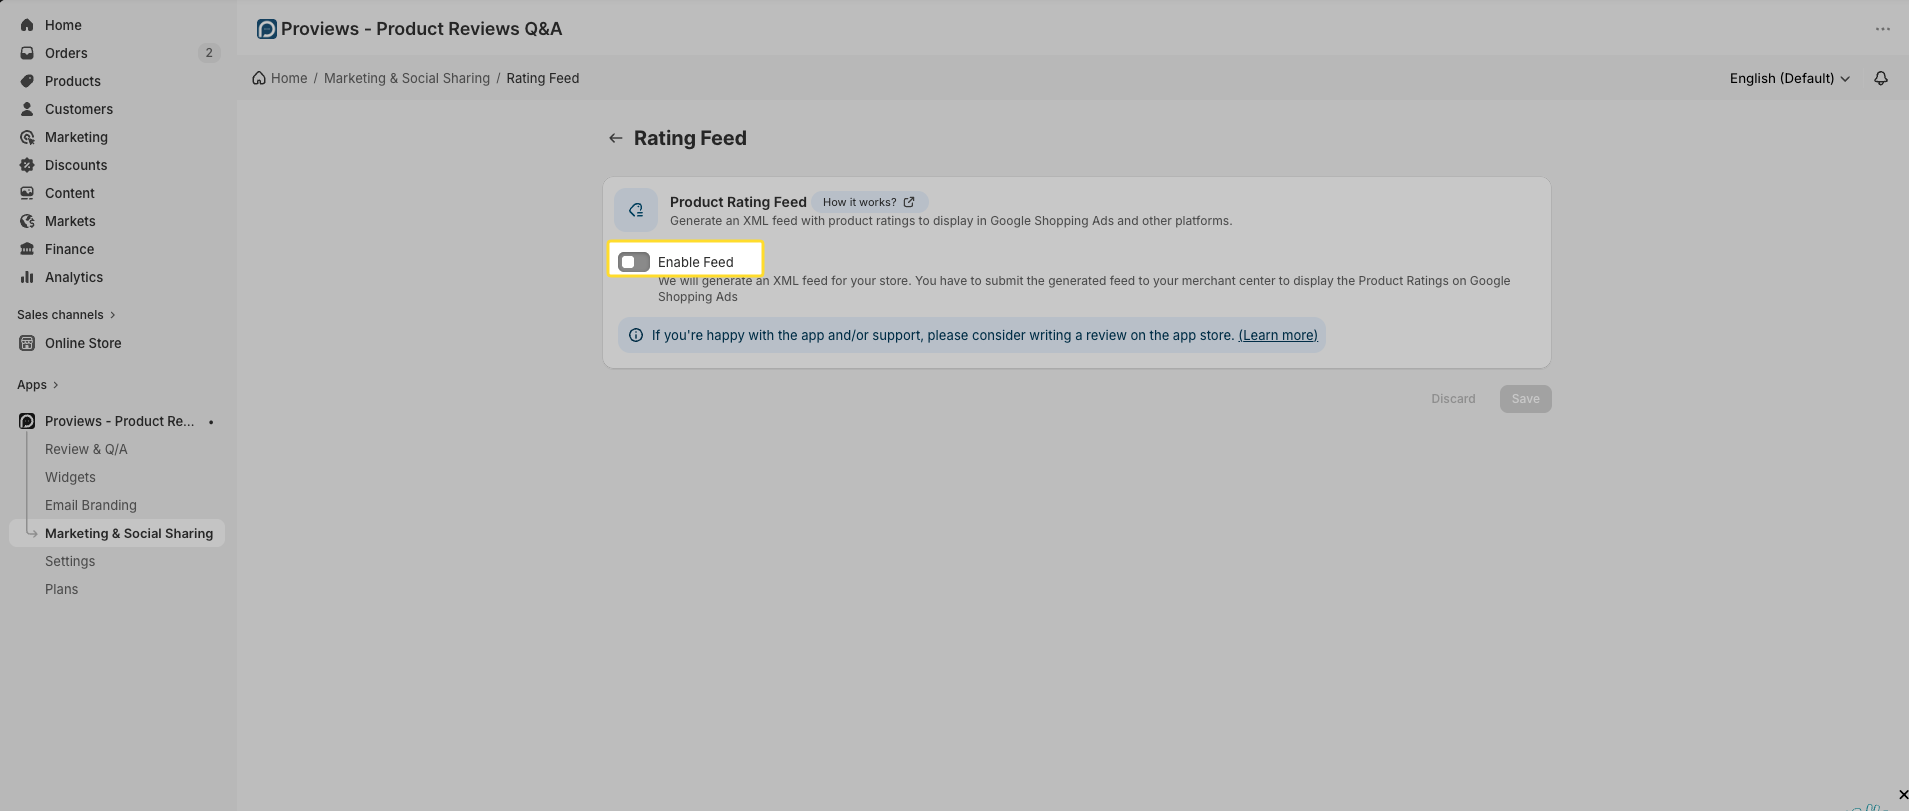
Task: Expand the Sales channels section
Action: coord(66,315)
